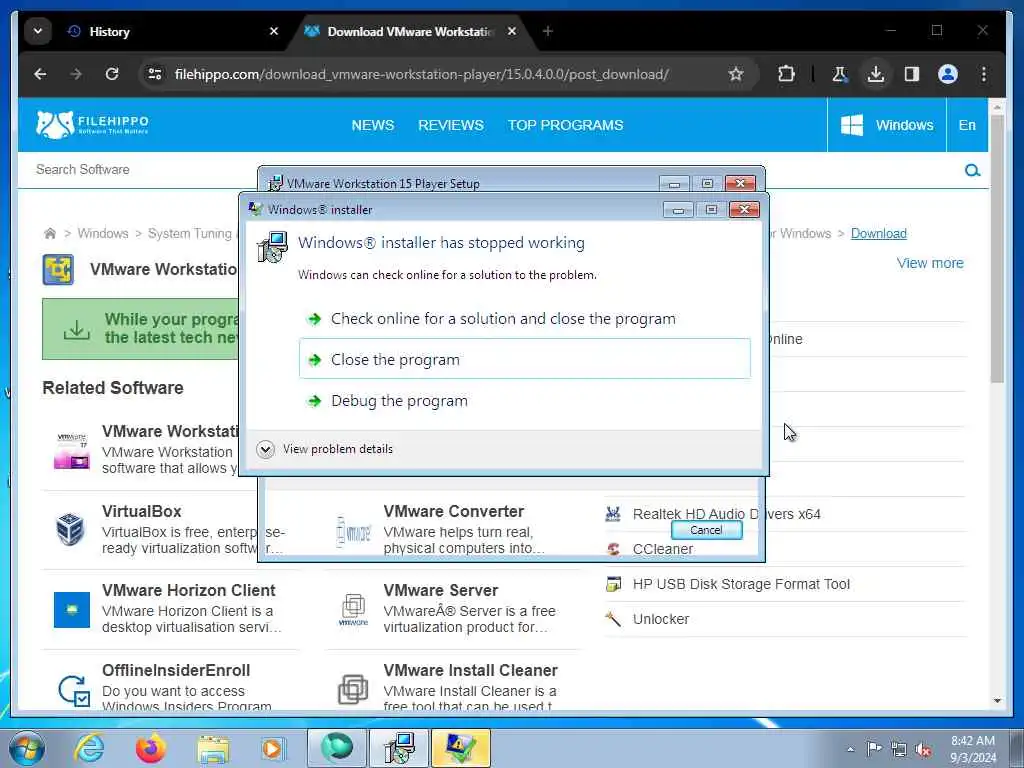This screenshot has width=1024, height=768.
Task: Open the VMware Install Cleaner link
Action: coord(470,670)
